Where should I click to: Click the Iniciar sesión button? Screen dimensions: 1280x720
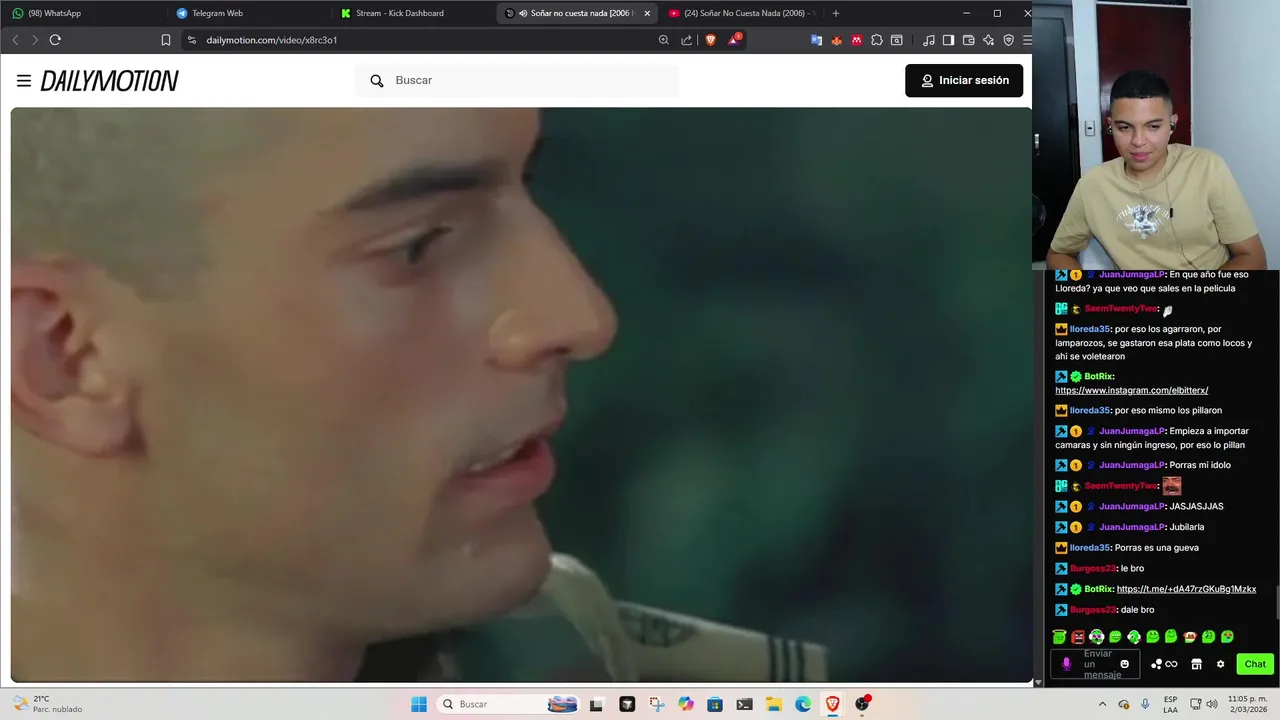pos(964,81)
